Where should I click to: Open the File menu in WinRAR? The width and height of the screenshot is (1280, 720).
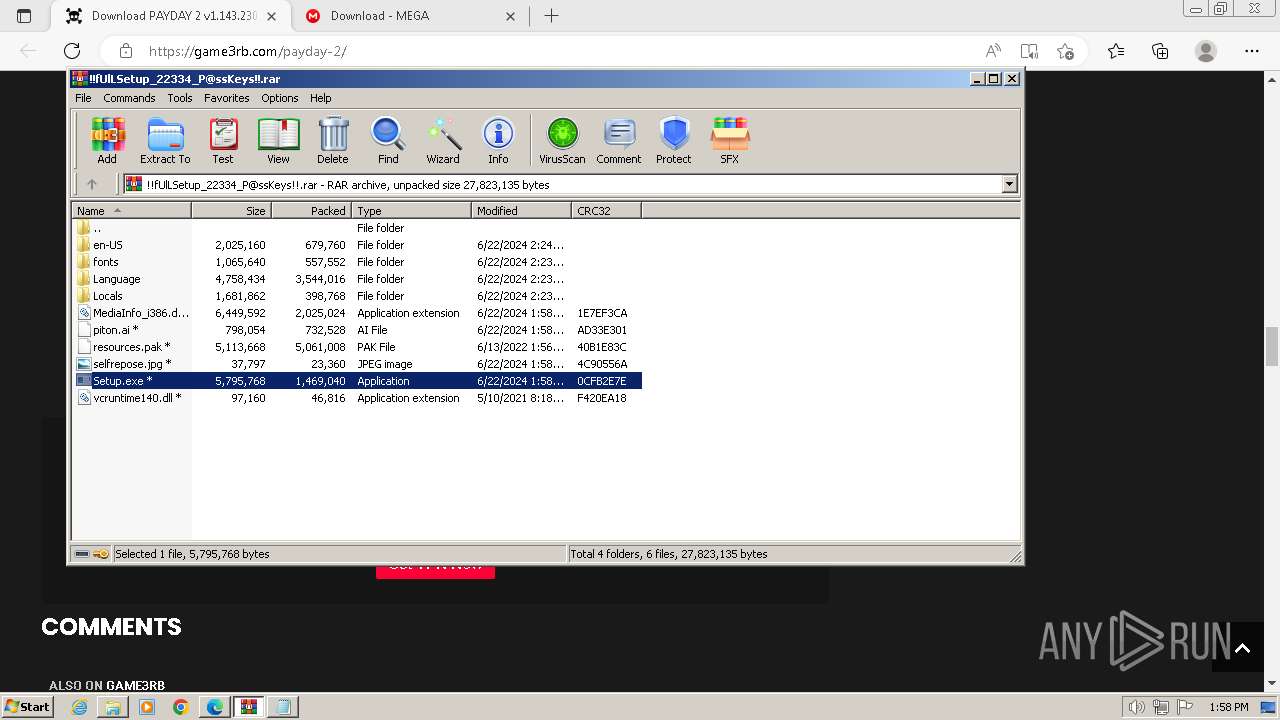83,98
